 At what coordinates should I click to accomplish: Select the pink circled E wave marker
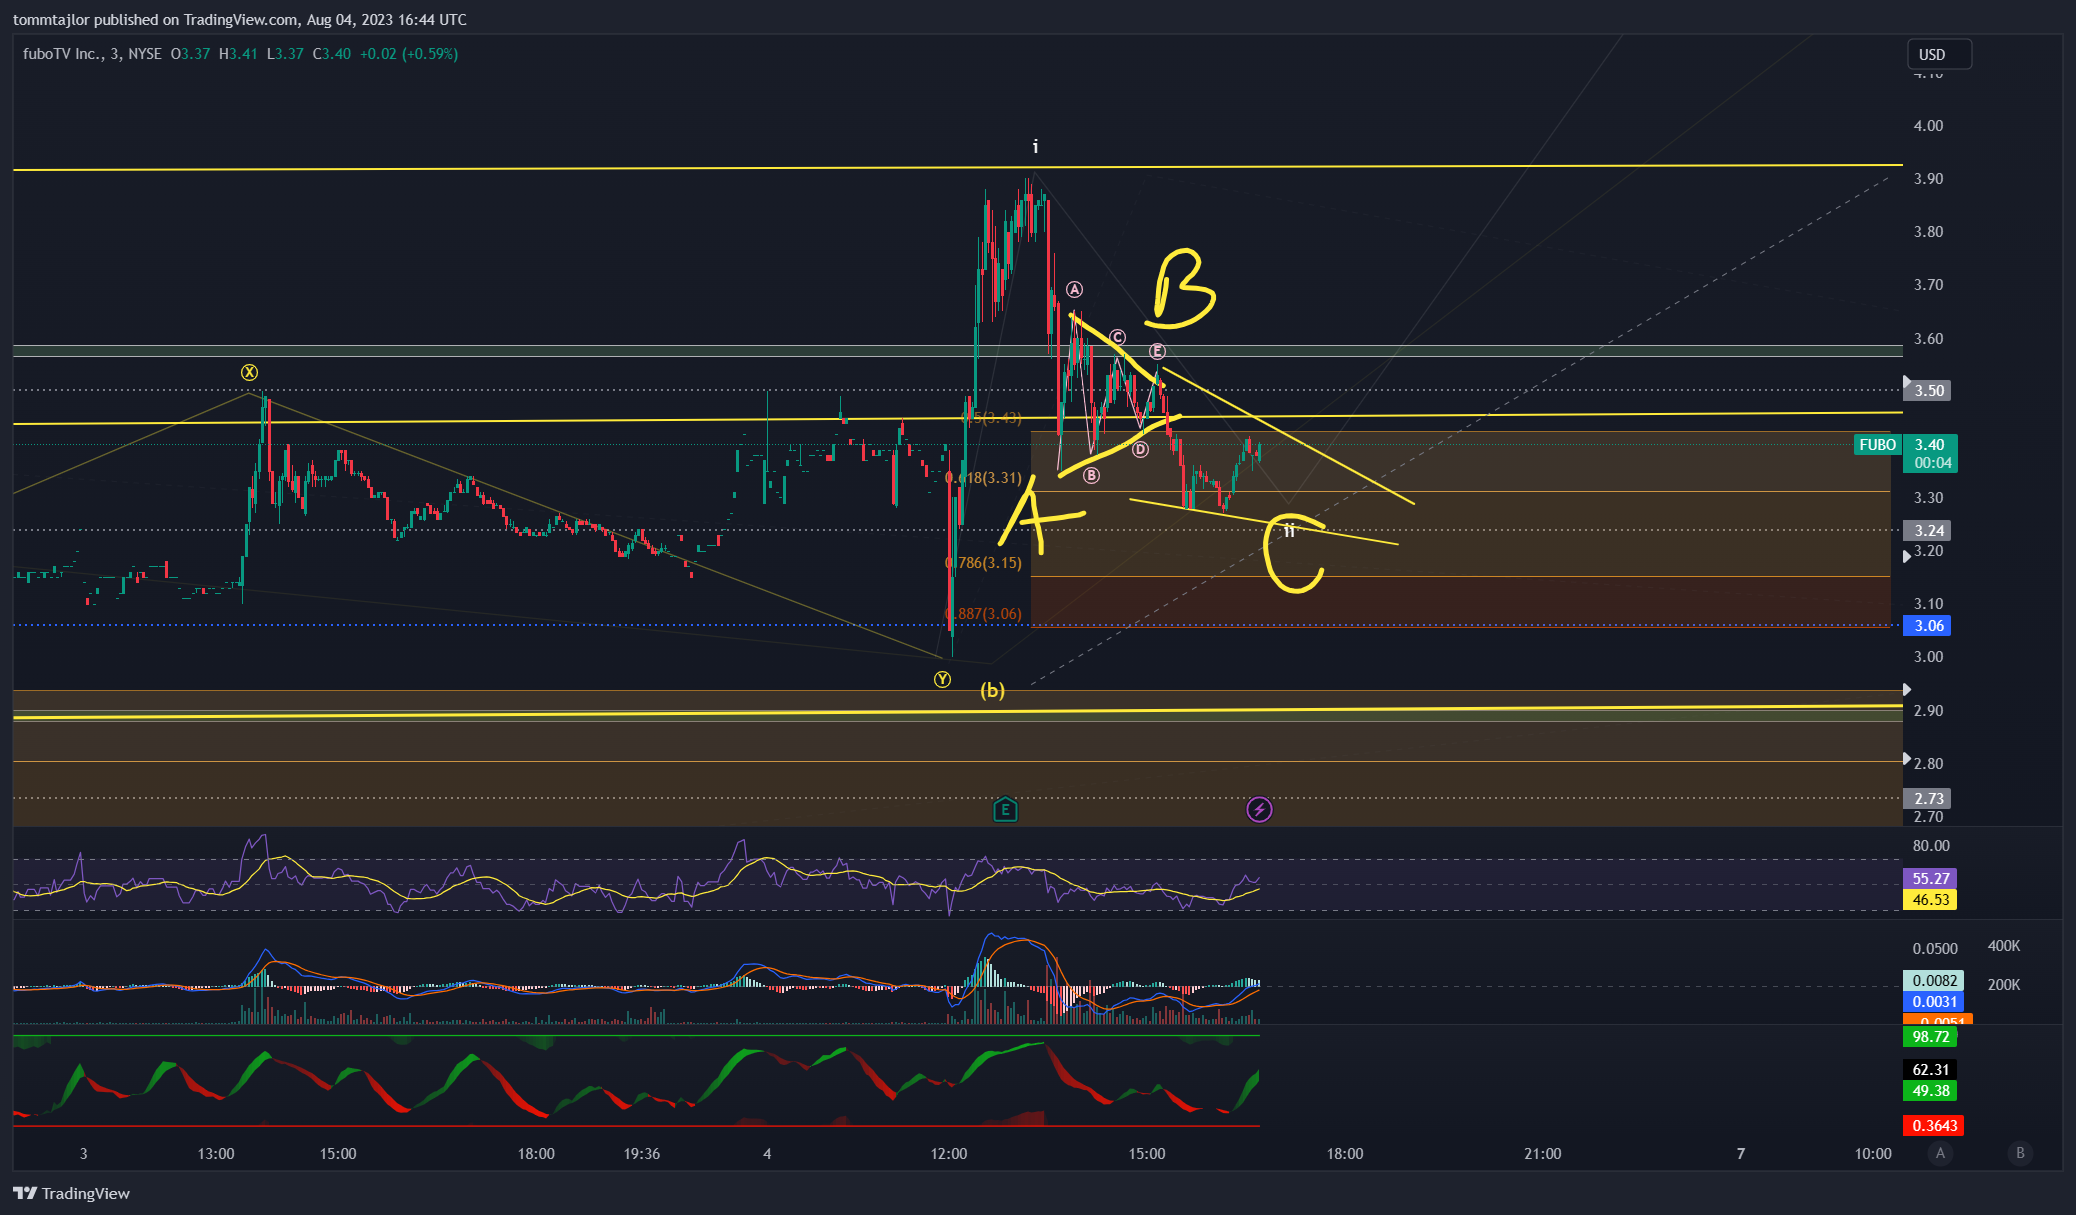(1157, 351)
